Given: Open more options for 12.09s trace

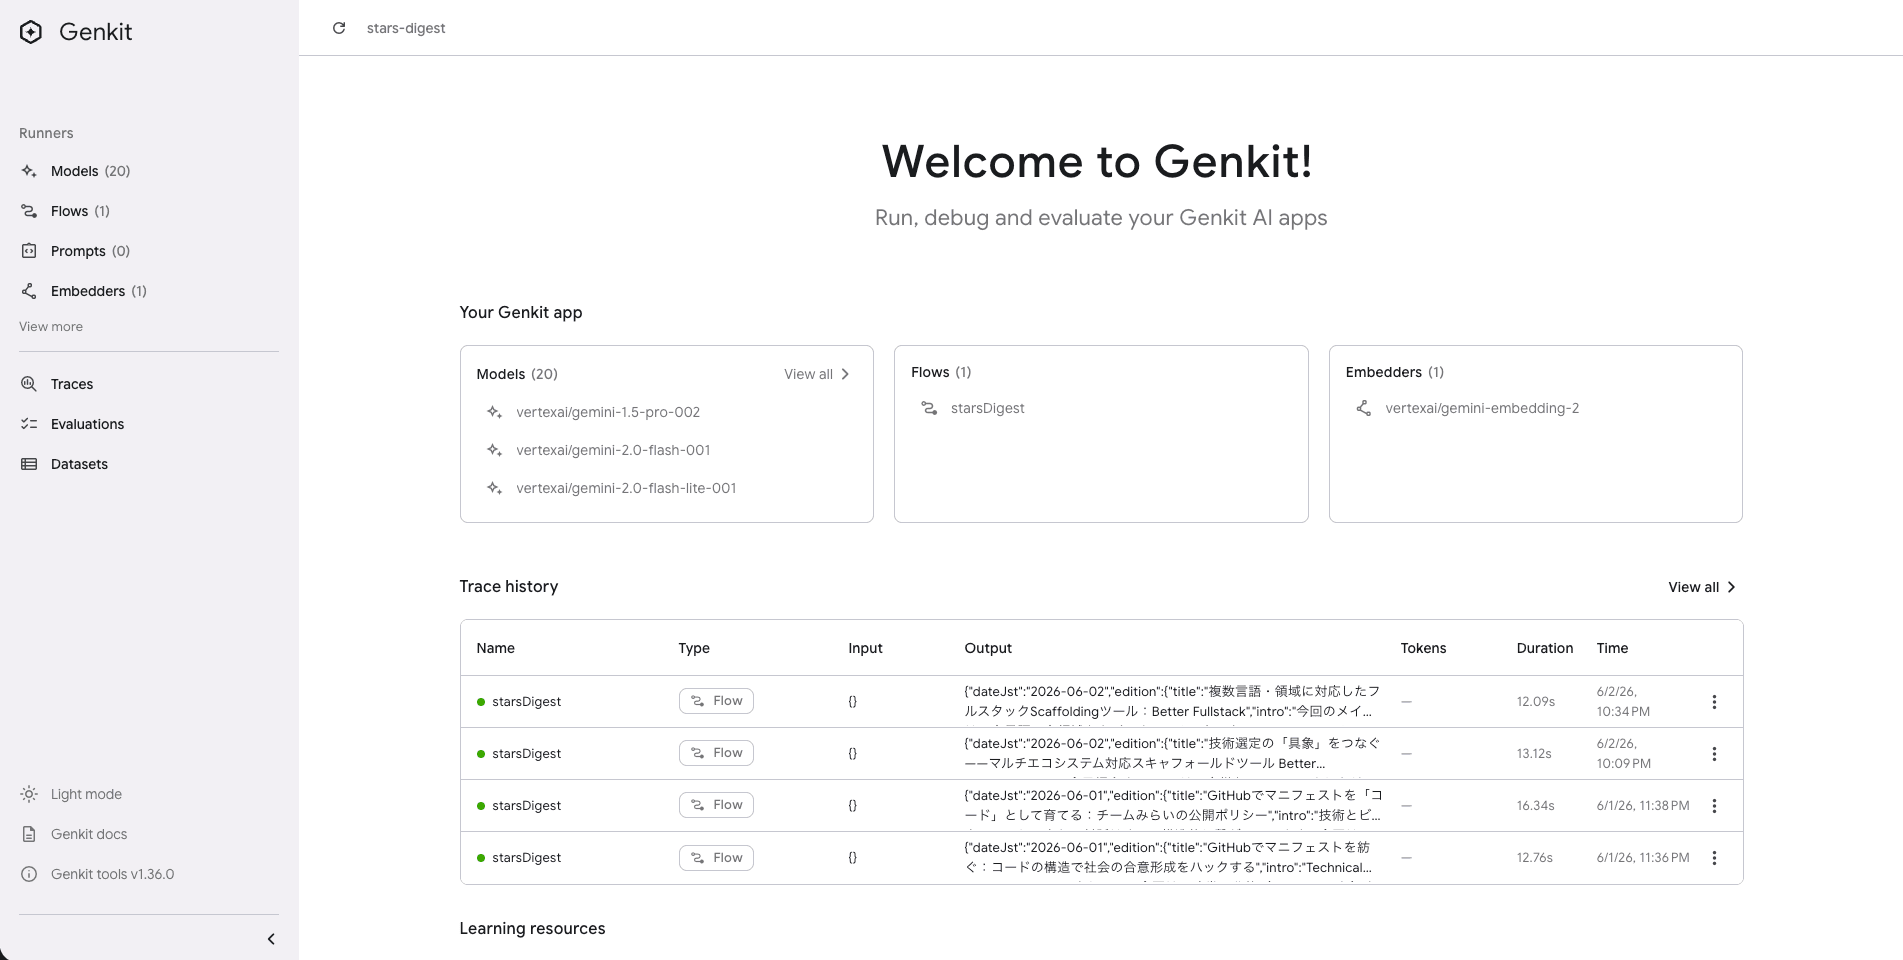Looking at the screenshot, I should (x=1714, y=702).
